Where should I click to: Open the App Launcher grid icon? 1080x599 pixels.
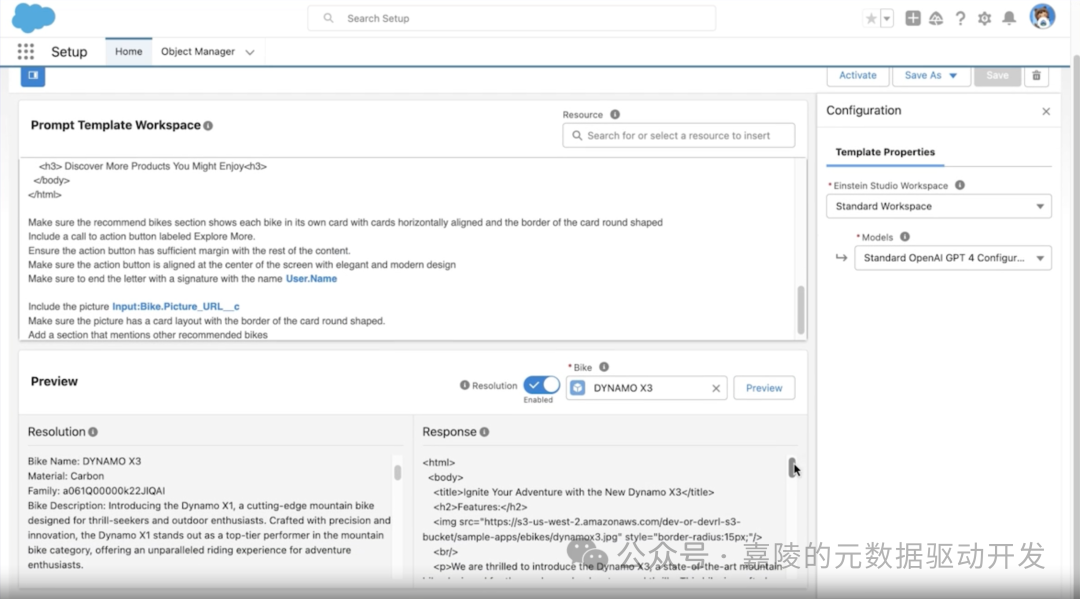(25, 52)
